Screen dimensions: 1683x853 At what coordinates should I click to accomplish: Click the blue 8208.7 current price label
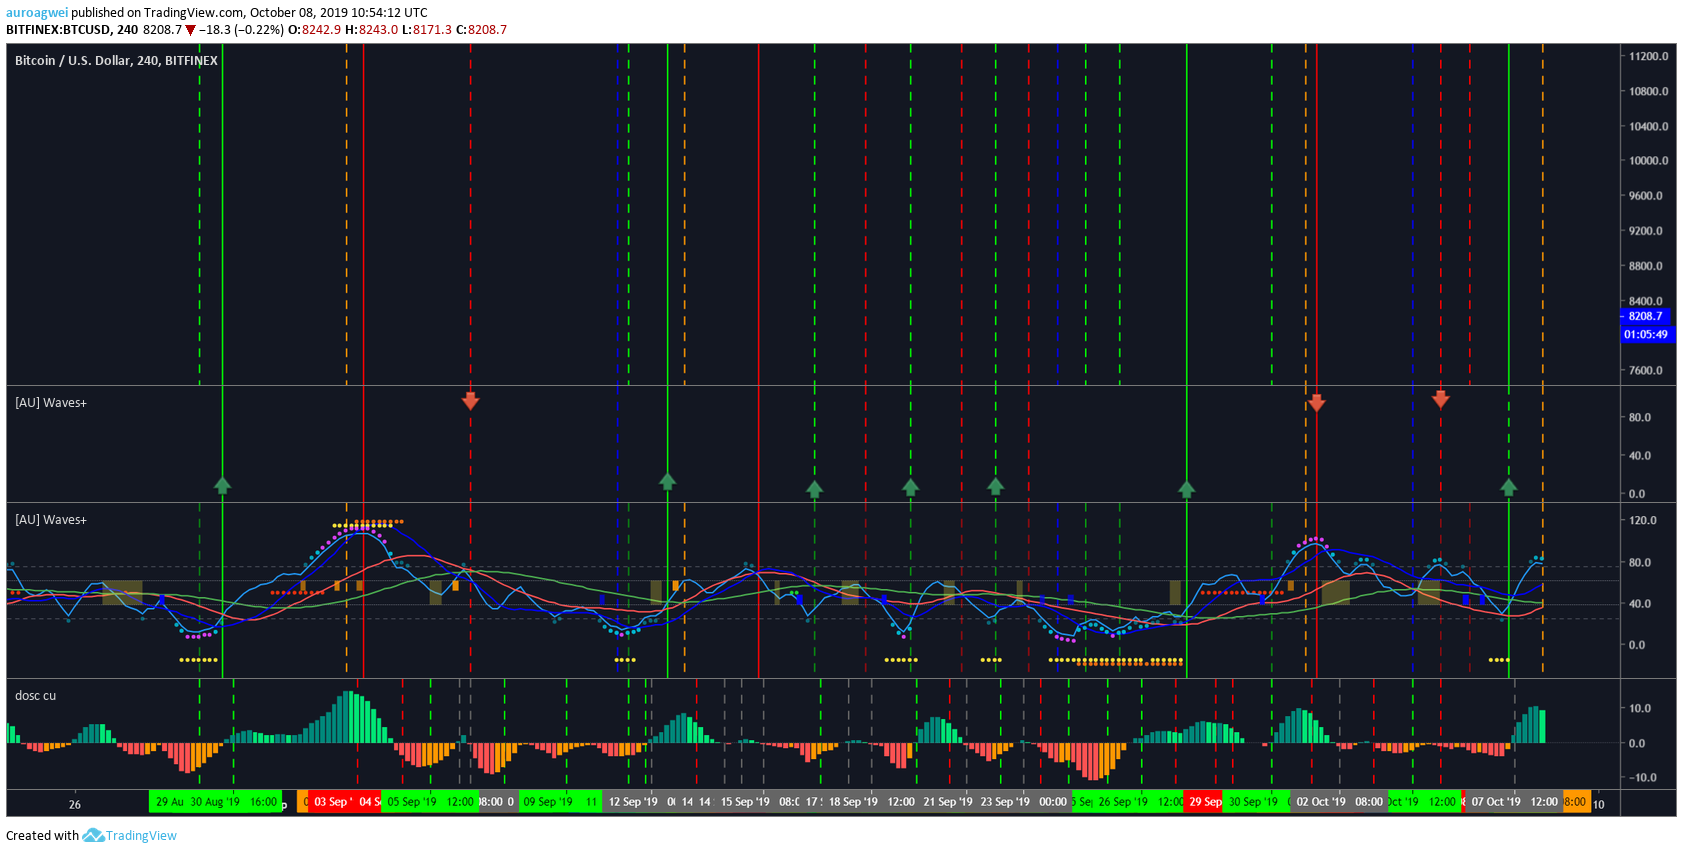point(1645,316)
